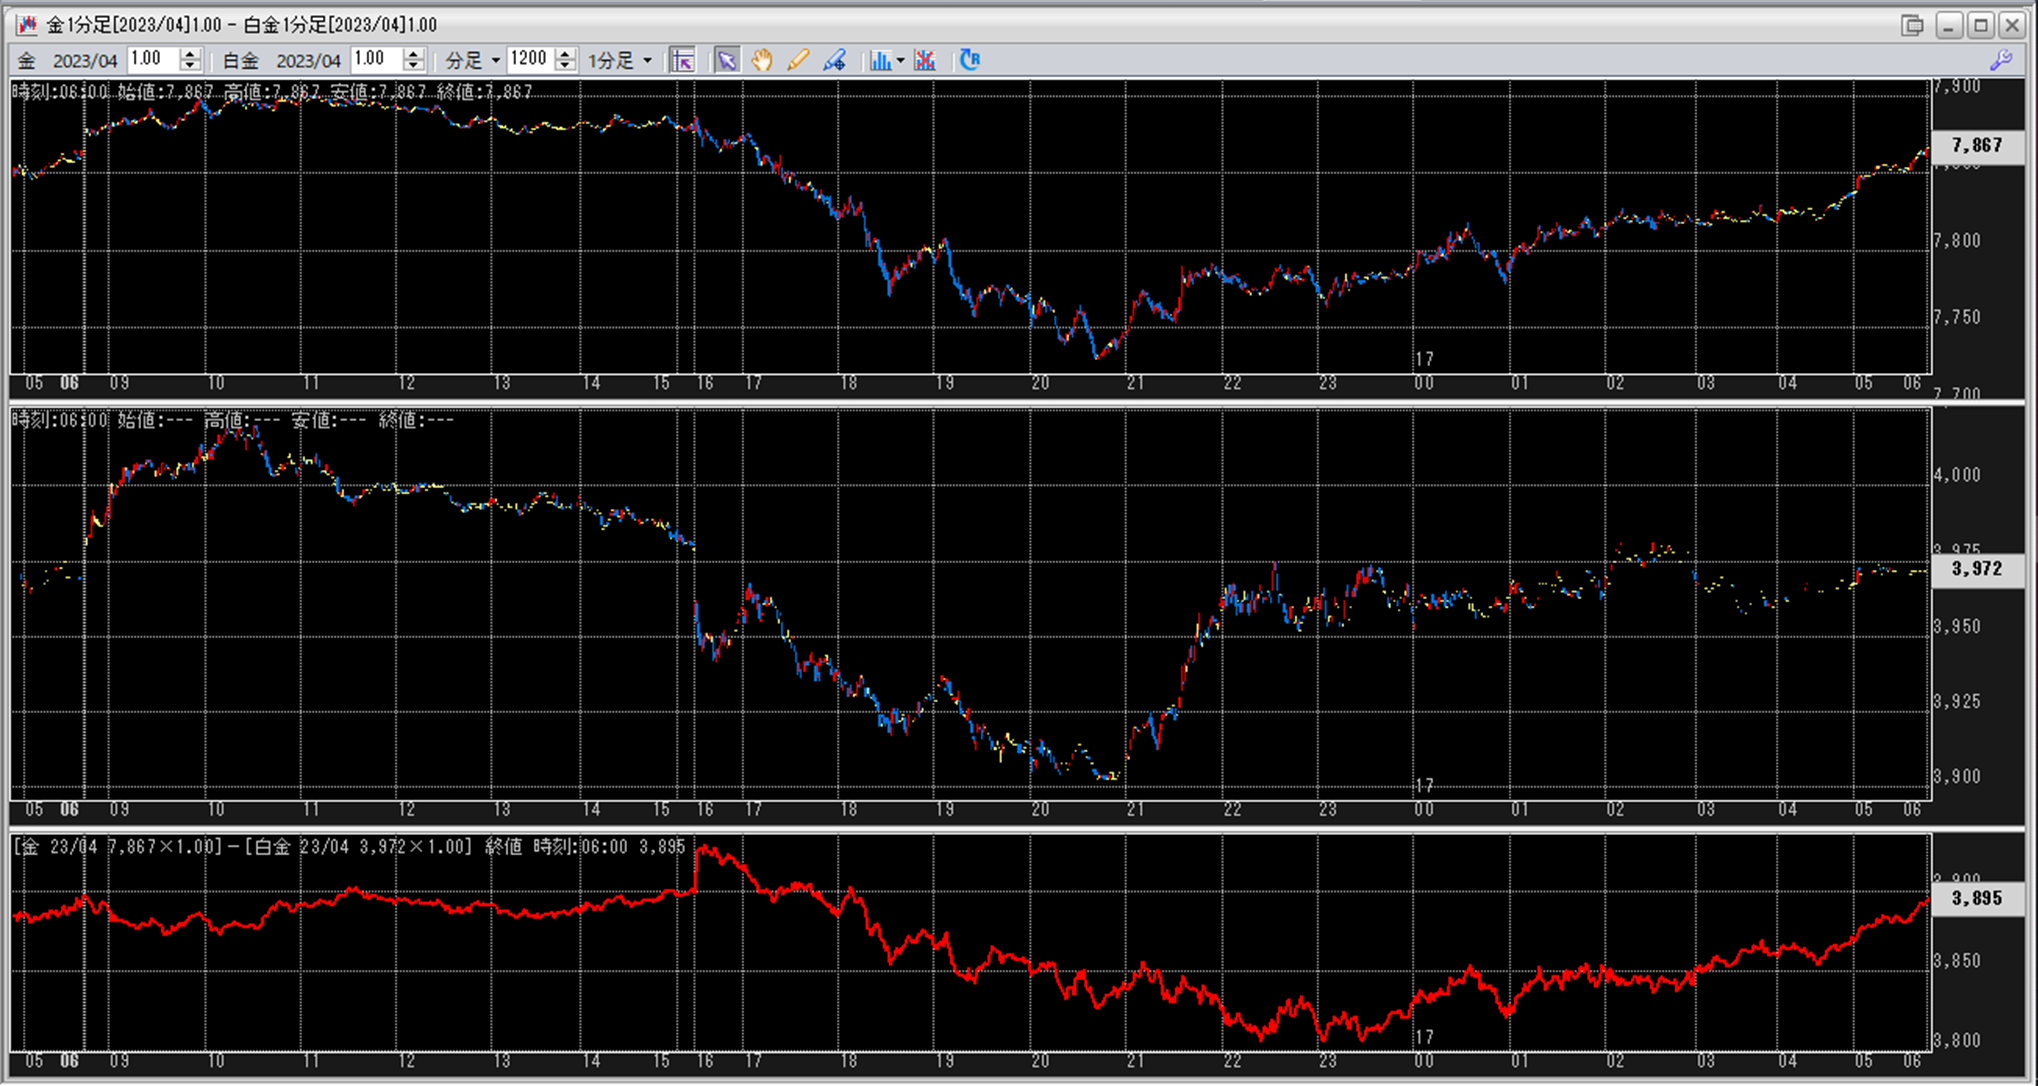Click the delete indicators chart icon

point(925,60)
